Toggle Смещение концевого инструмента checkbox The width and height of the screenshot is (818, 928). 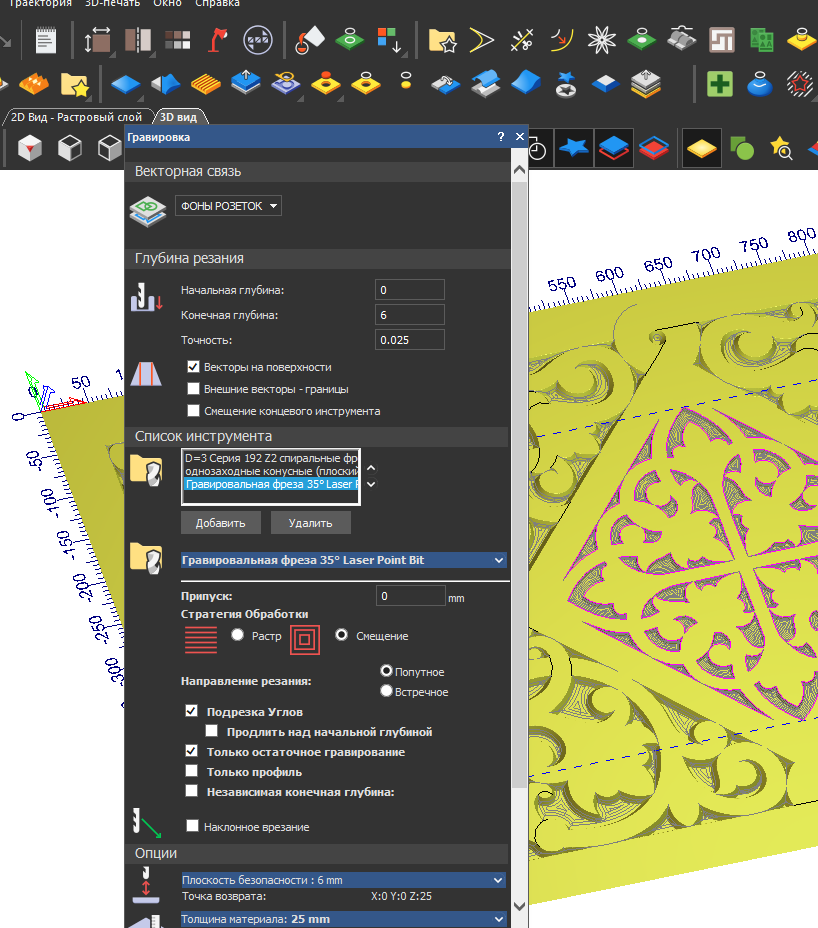pos(193,411)
